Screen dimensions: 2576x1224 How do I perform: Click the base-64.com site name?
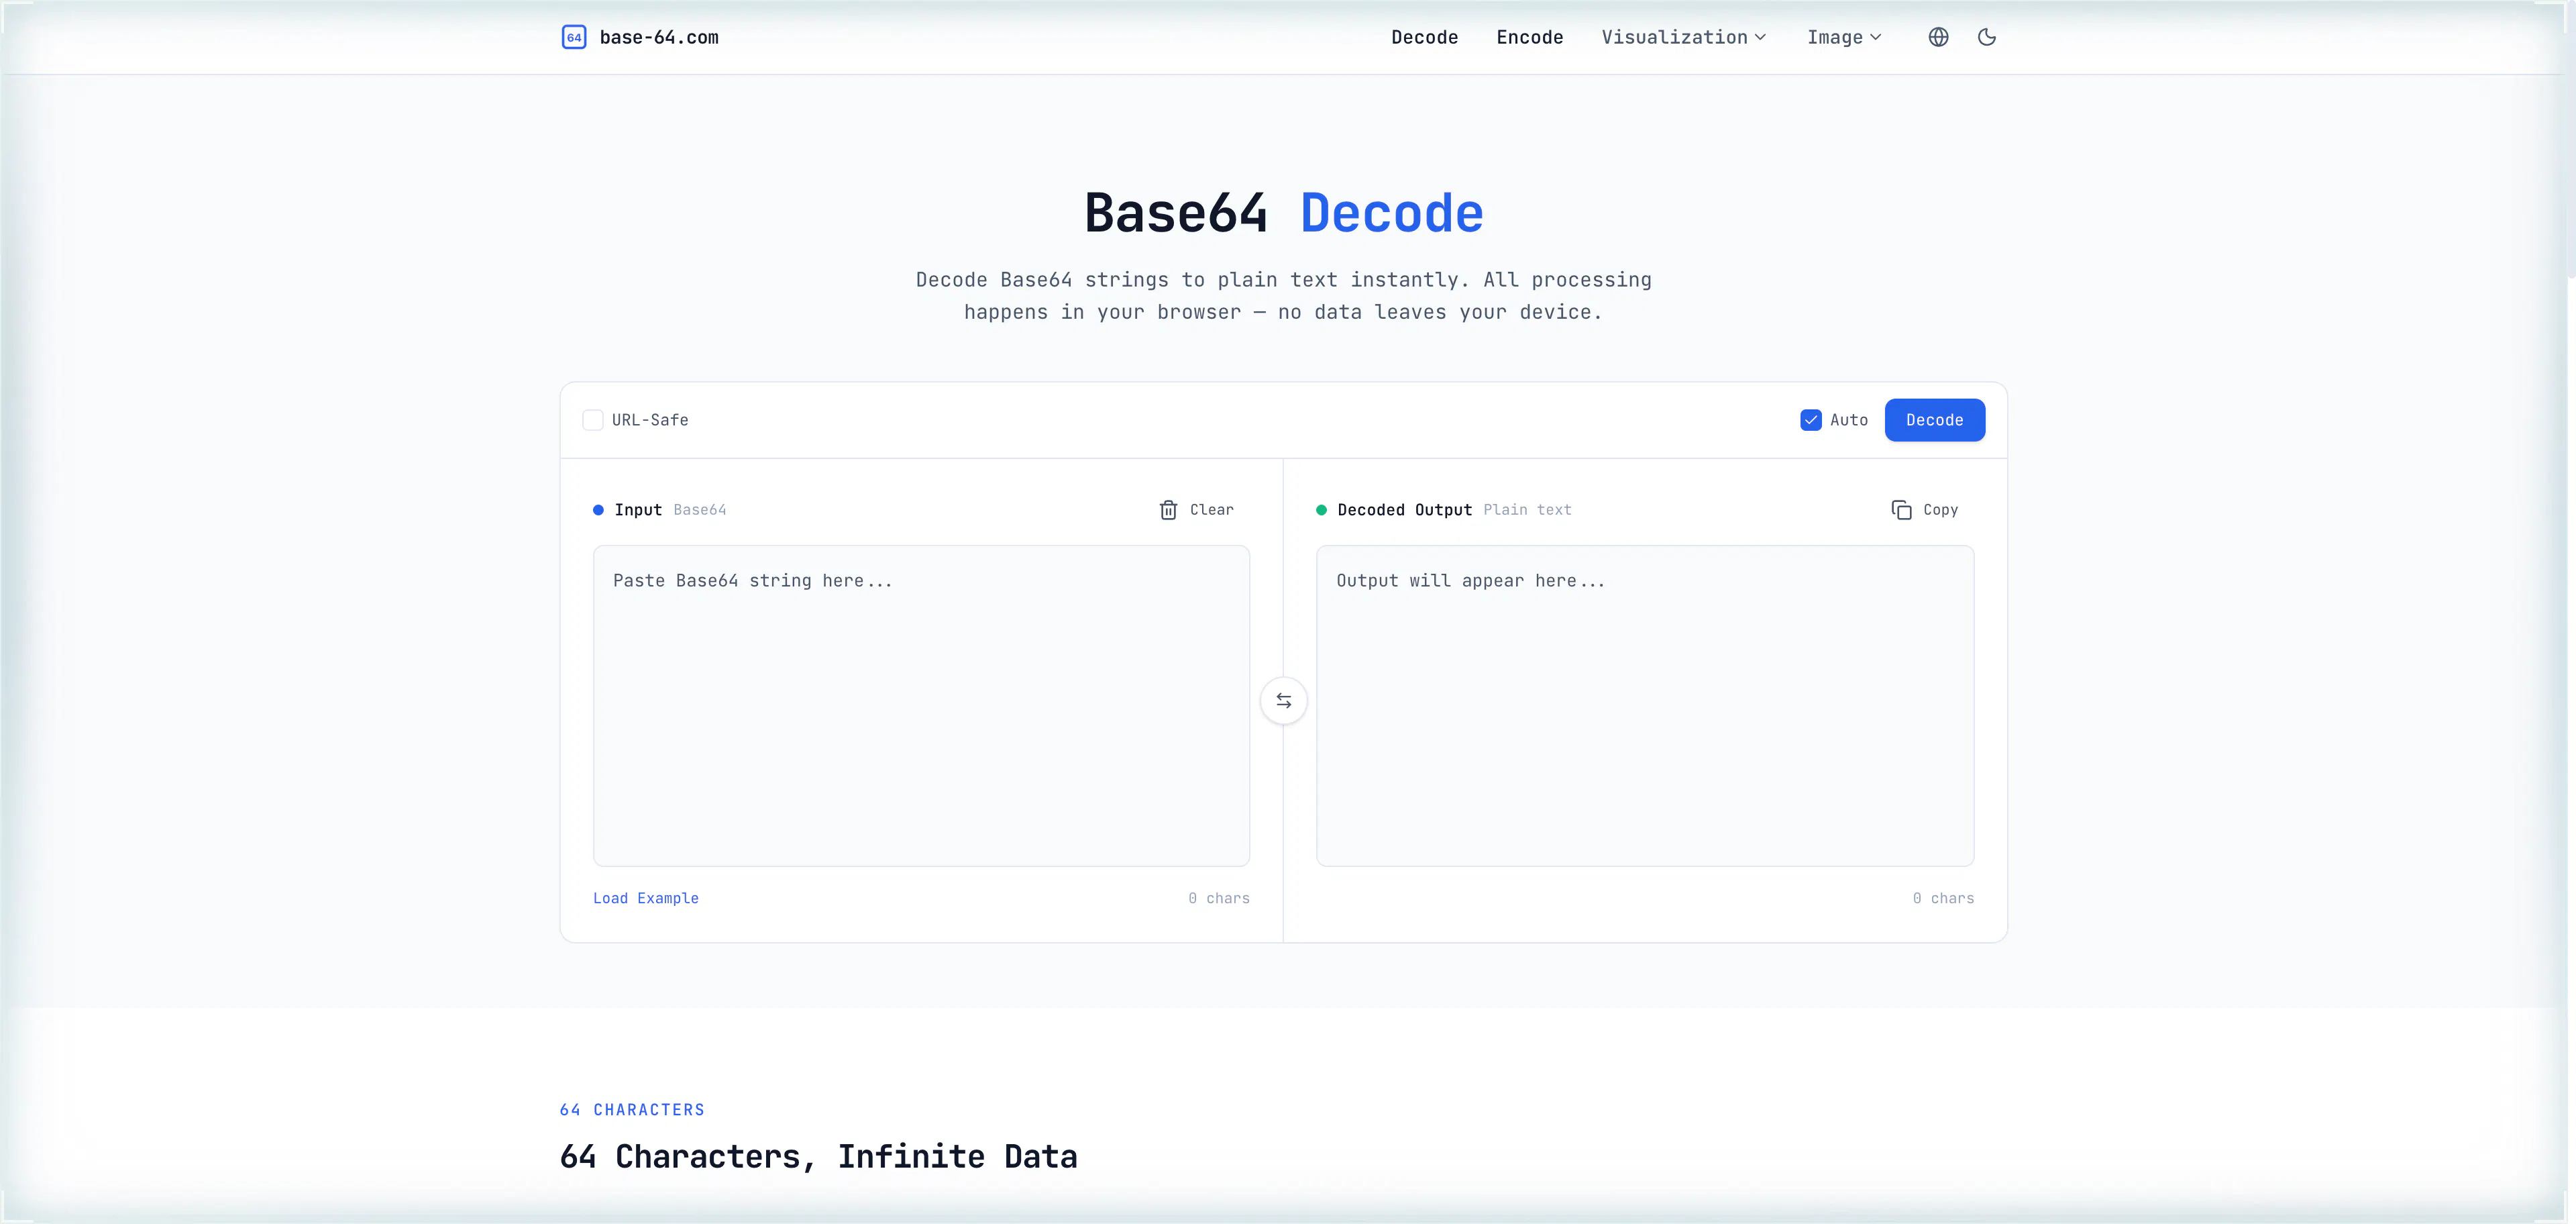pos(659,37)
